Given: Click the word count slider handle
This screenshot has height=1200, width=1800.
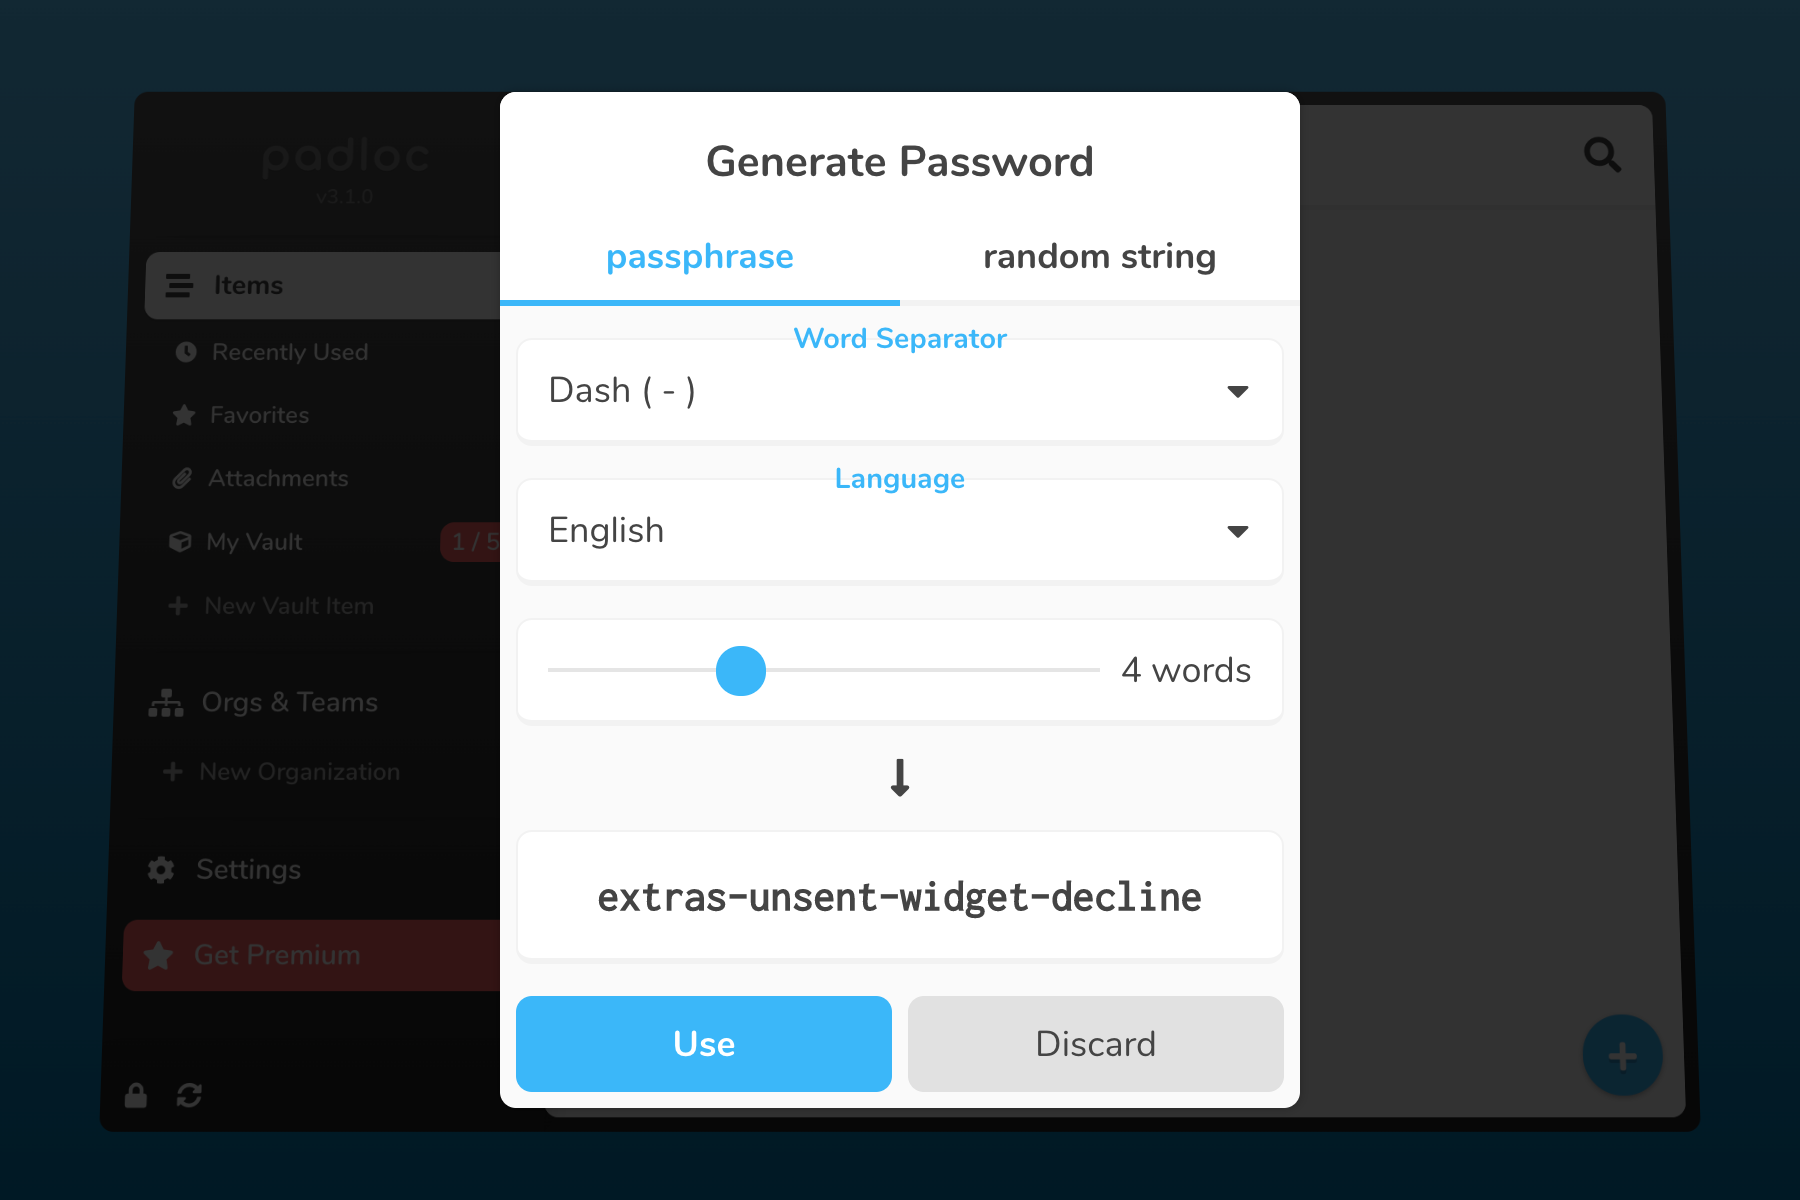Looking at the screenshot, I should click(x=741, y=670).
